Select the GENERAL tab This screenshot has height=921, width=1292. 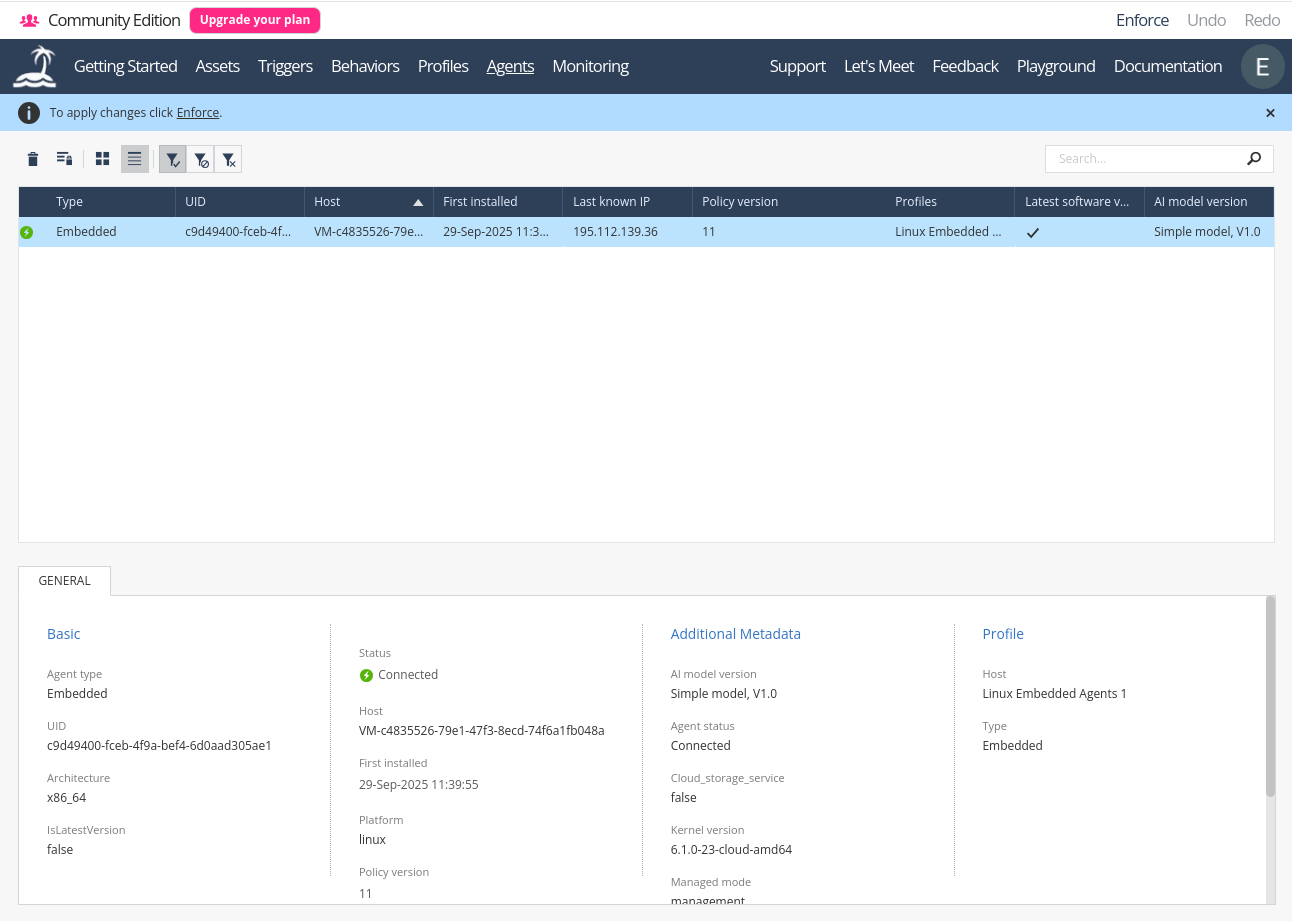click(x=65, y=581)
